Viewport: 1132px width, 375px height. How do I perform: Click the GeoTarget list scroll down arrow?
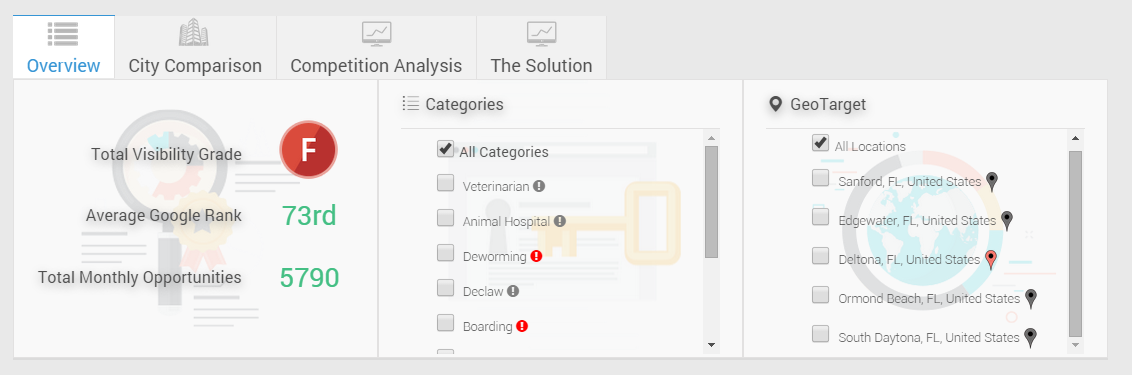click(x=1075, y=345)
